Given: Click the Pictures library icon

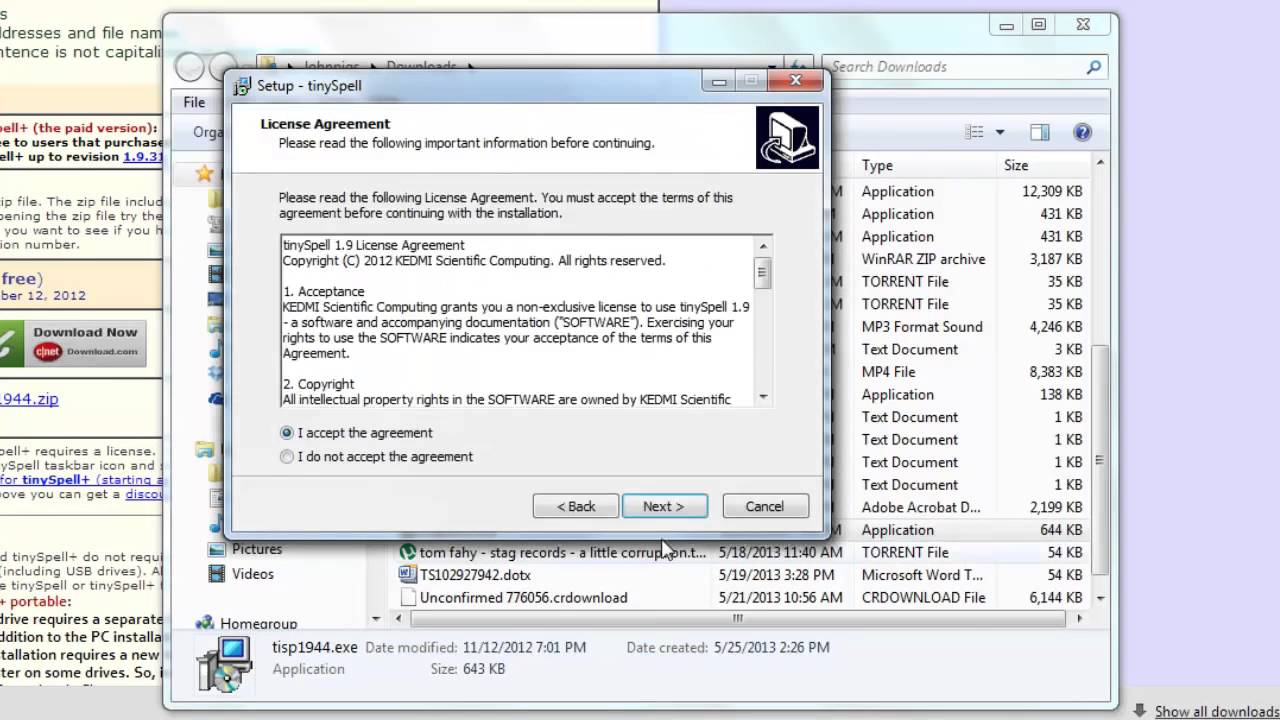Looking at the screenshot, I should tap(216, 549).
